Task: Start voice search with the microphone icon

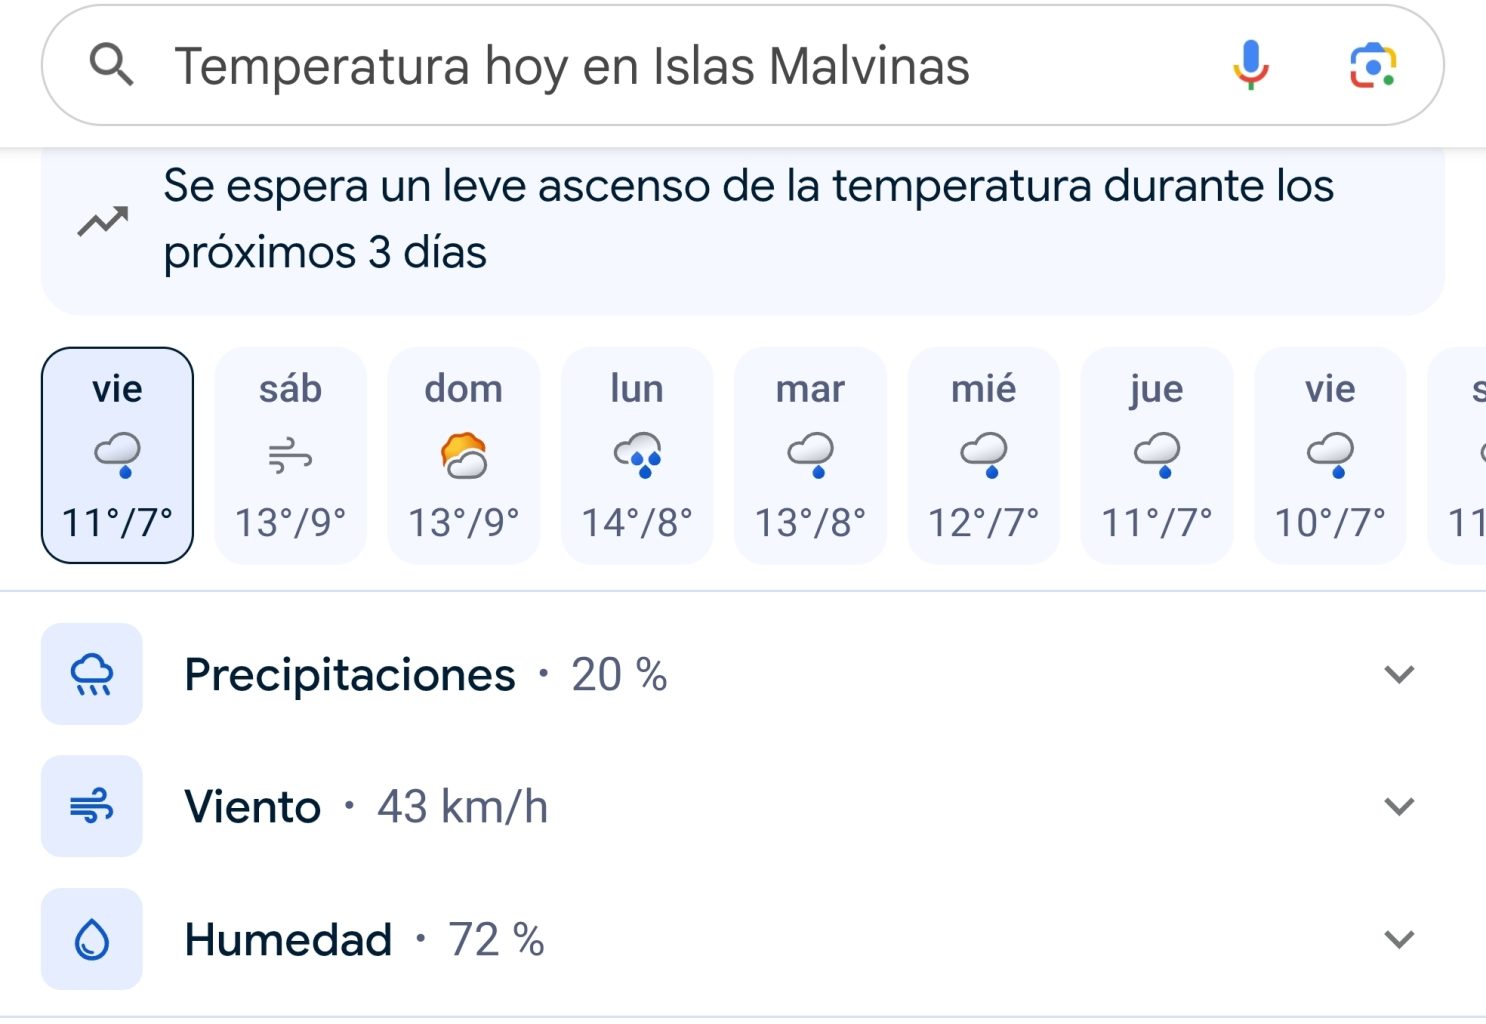Action: pyautogui.click(x=1250, y=66)
